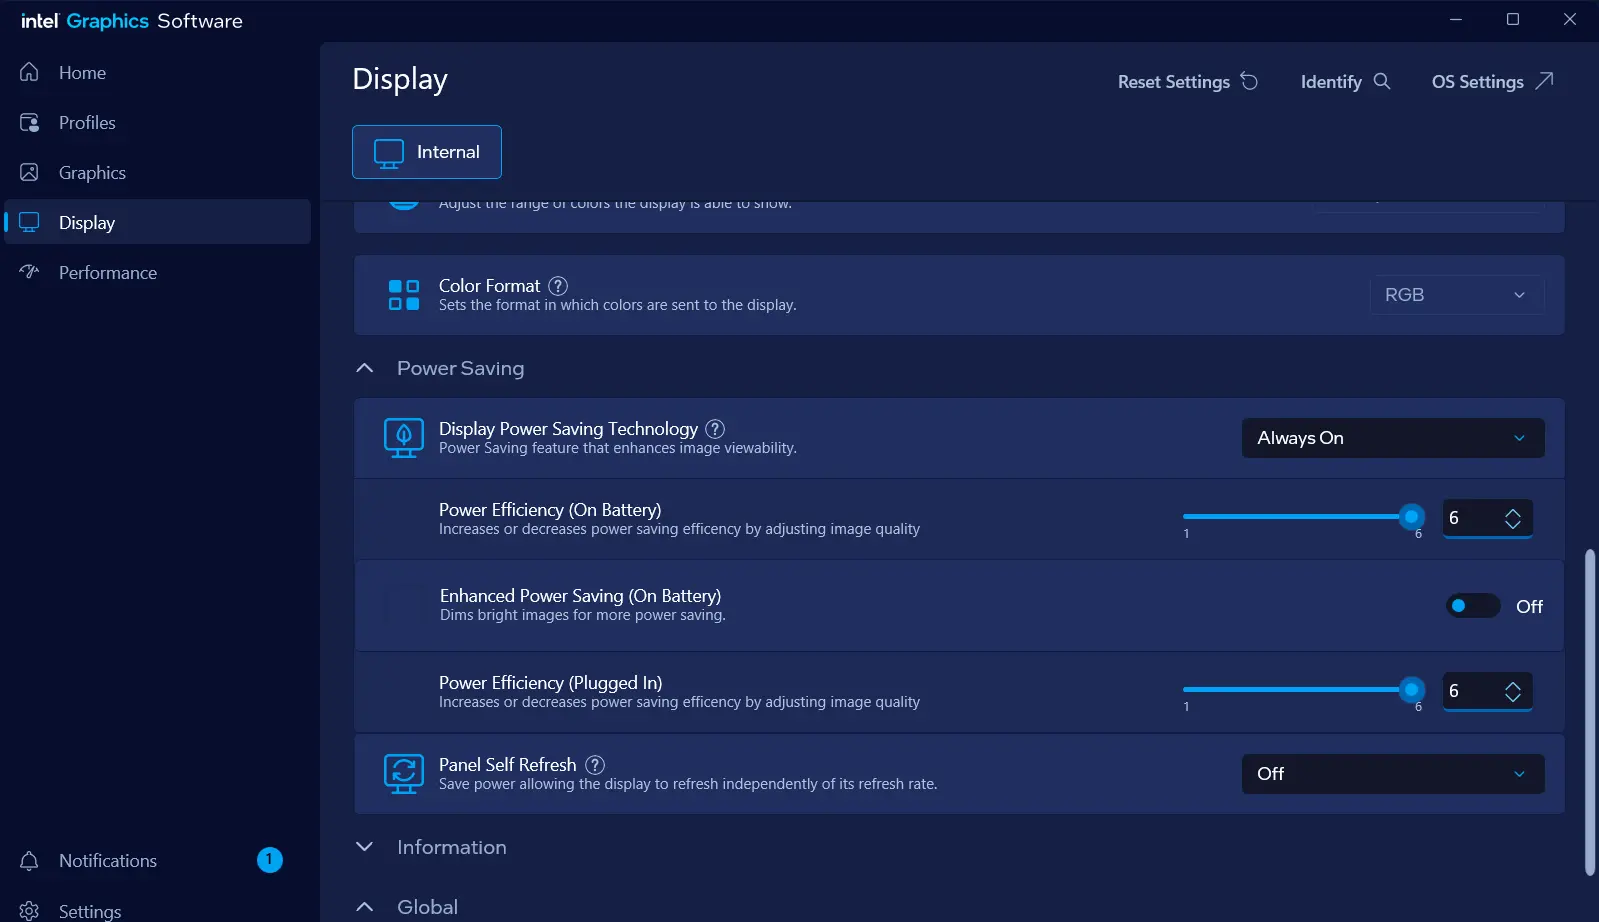Click the Panel Self Refresh setting title
The height and width of the screenshot is (922, 1599).
tap(507, 765)
